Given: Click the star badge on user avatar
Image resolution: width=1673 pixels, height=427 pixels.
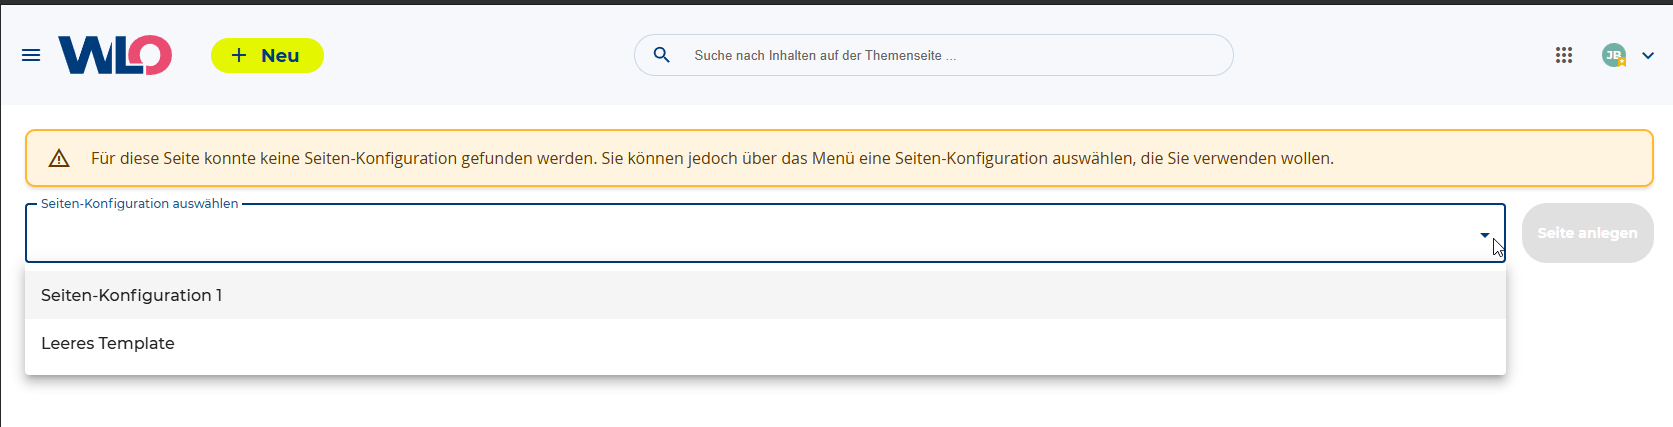Looking at the screenshot, I should [x=1622, y=62].
